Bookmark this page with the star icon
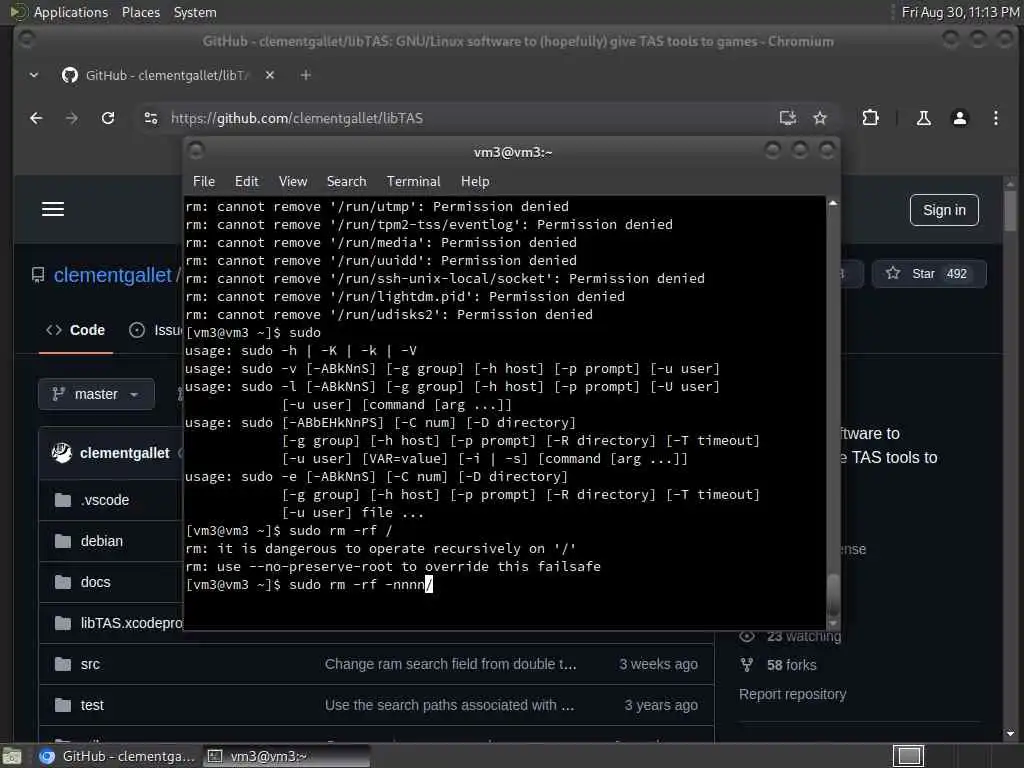The image size is (1024, 768). coord(820,118)
